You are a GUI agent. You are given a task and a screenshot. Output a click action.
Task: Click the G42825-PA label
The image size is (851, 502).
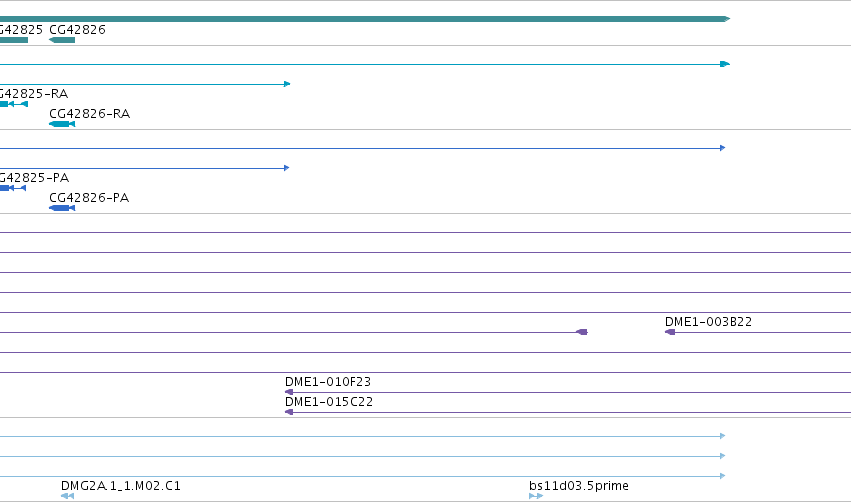pos(35,178)
